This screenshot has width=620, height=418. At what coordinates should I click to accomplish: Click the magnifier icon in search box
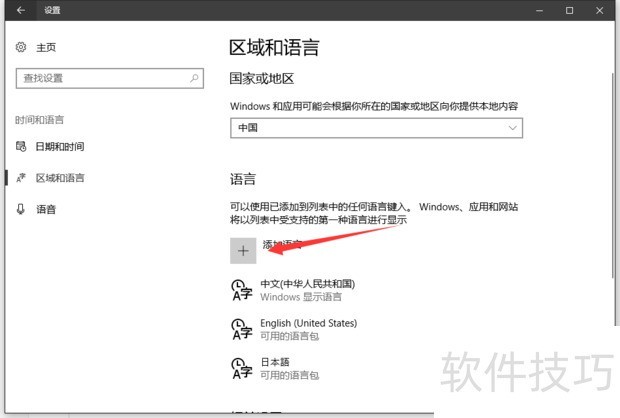click(193, 77)
